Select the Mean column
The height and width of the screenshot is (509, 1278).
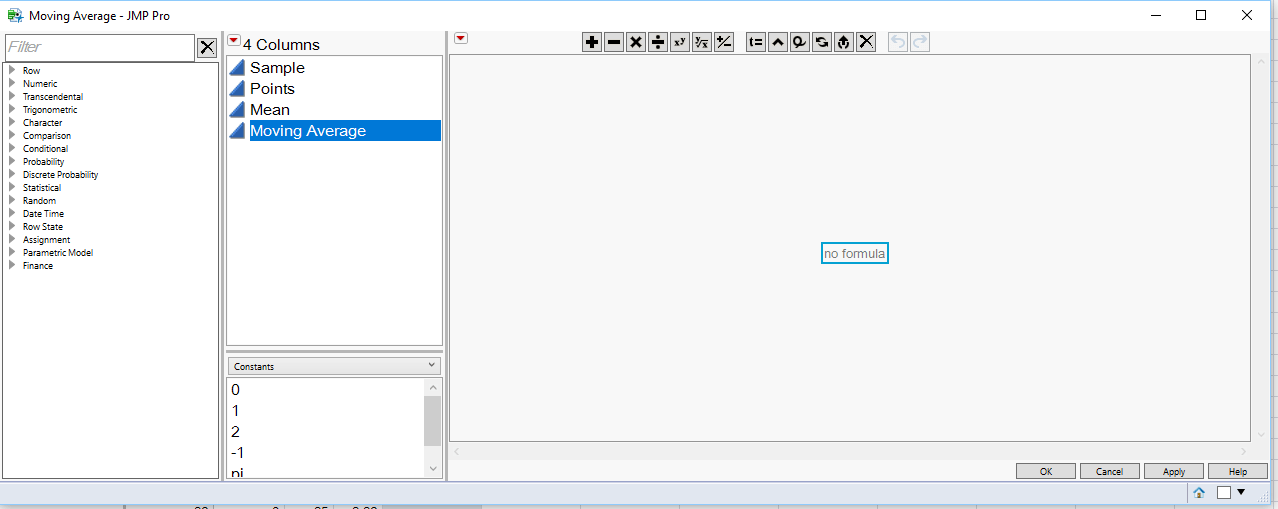tap(334, 109)
